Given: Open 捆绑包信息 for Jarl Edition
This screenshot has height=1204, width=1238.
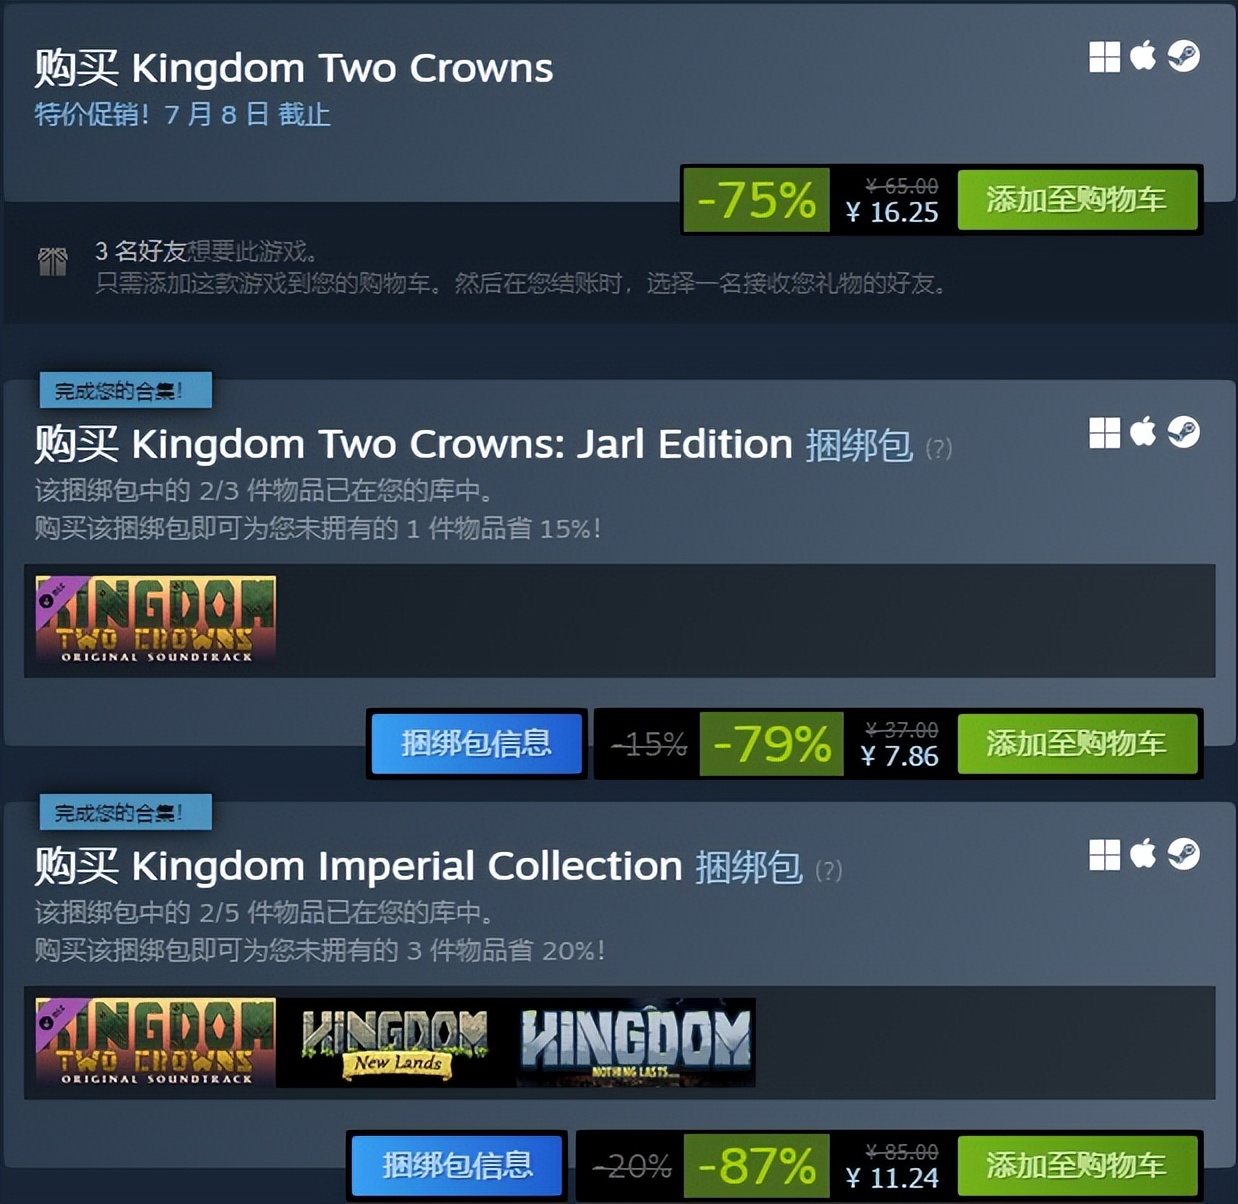Looking at the screenshot, I should pos(476,743).
